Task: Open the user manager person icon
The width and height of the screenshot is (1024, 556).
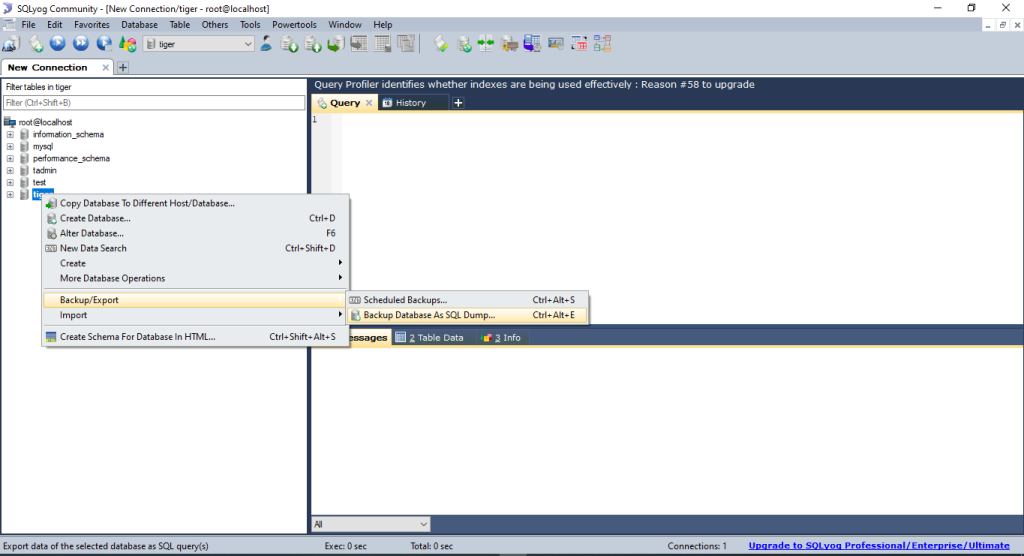Action: pos(266,44)
